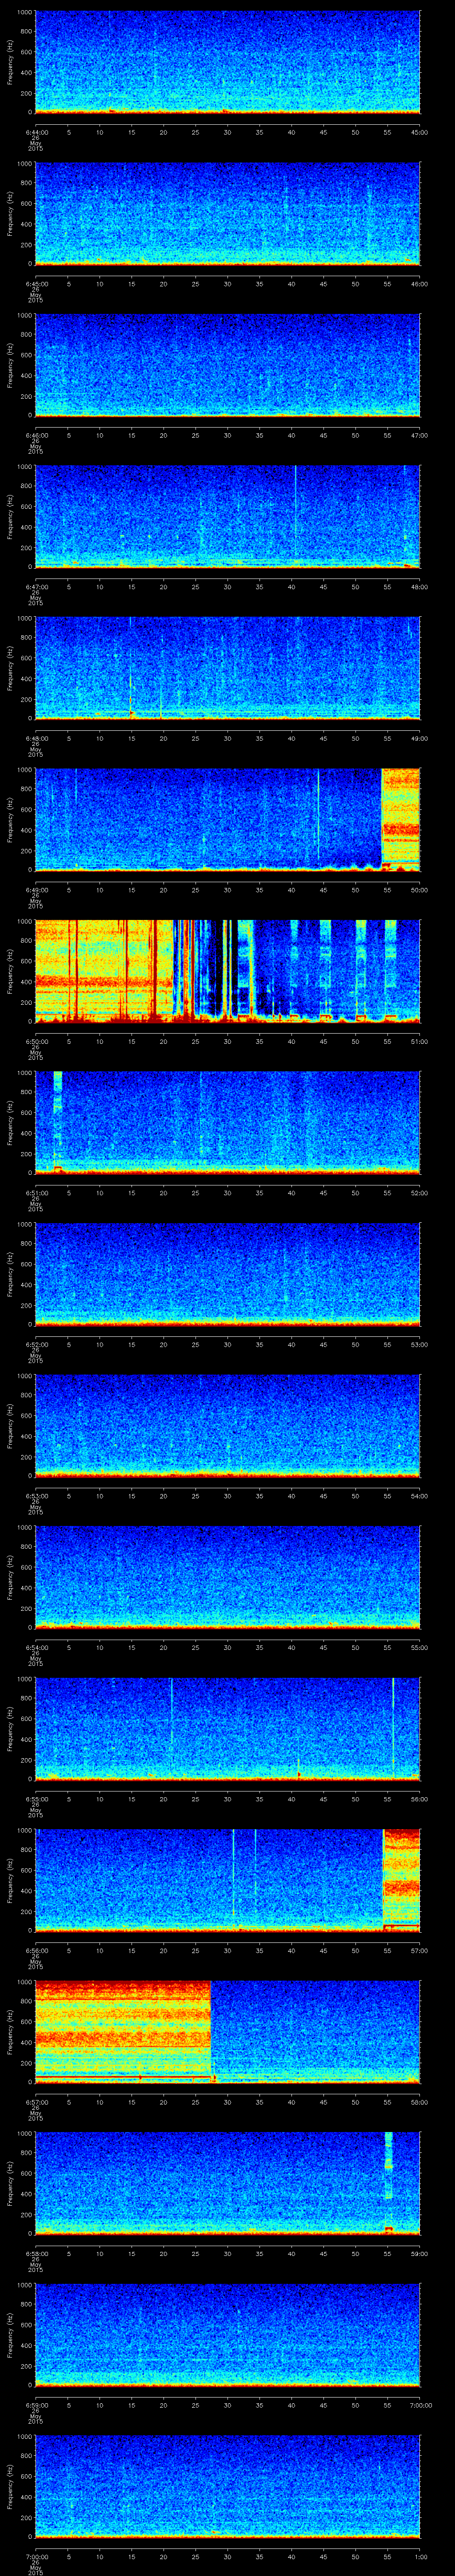Screen dimensions: 455x2576
Task: Select the 6:57:00 start time label
Action: coord(36,2101)
